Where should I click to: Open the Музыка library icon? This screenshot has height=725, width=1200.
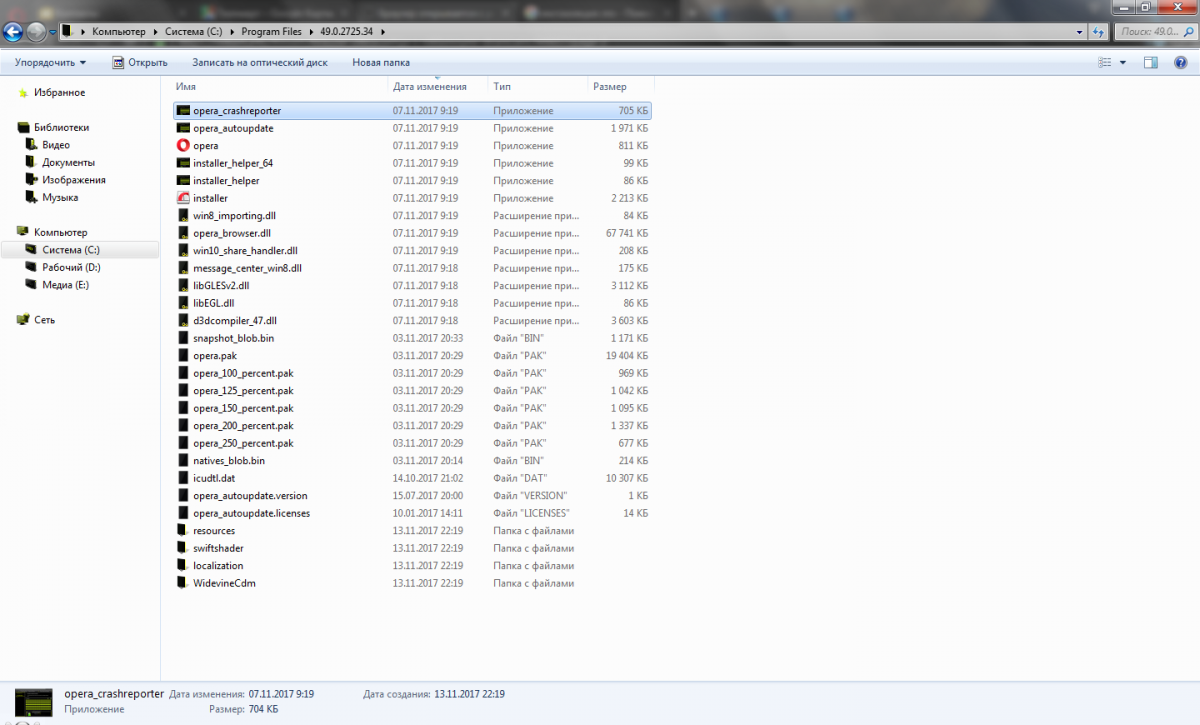point(33,198)
